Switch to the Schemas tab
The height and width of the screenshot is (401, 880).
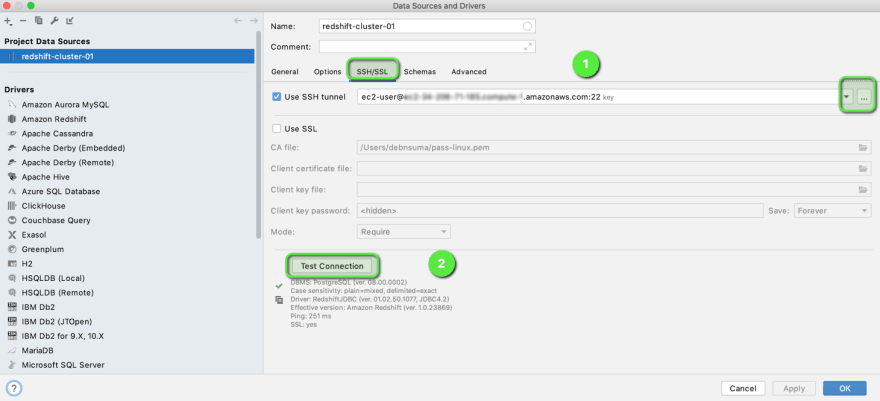[x=420, y=72]
